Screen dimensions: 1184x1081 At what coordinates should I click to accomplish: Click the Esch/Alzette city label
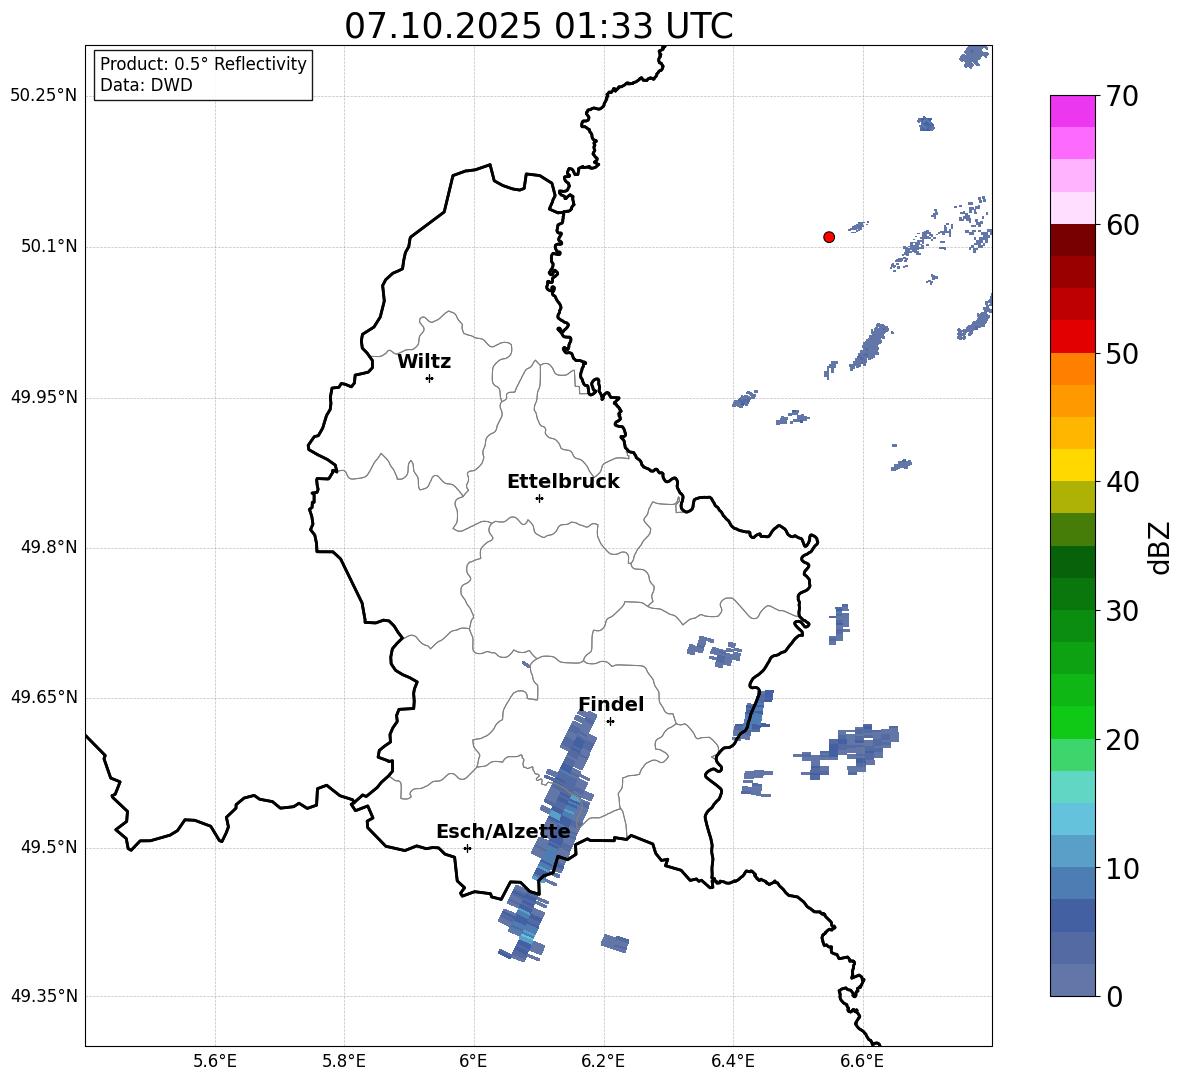pos(503,832)
